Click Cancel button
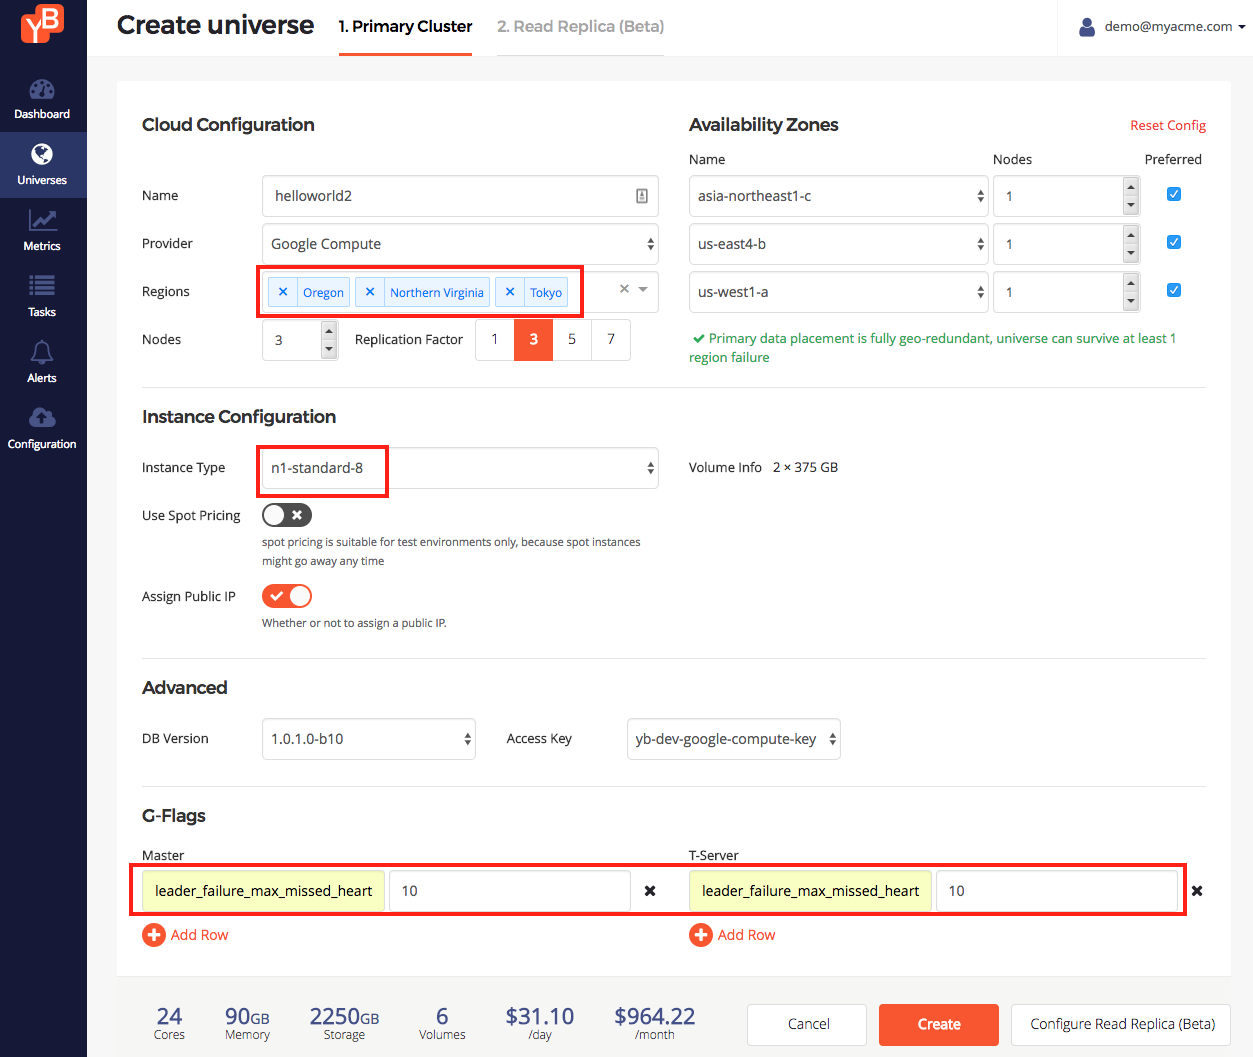The width and height of the screenshot is (1253, 1057). coord(808,1024)
